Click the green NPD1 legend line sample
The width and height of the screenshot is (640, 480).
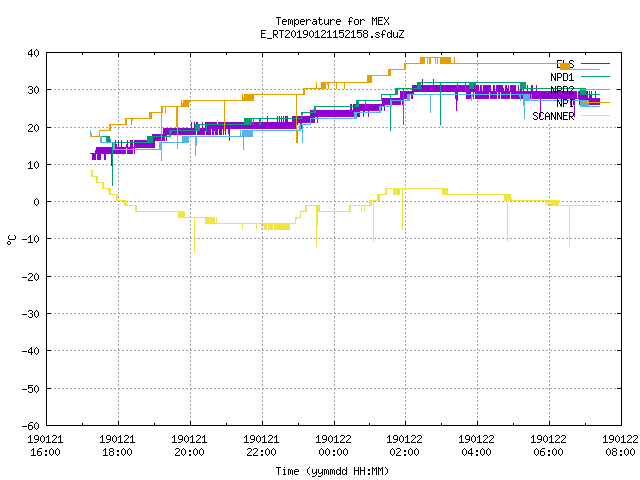pyautogui.click(x=596, y=76)
